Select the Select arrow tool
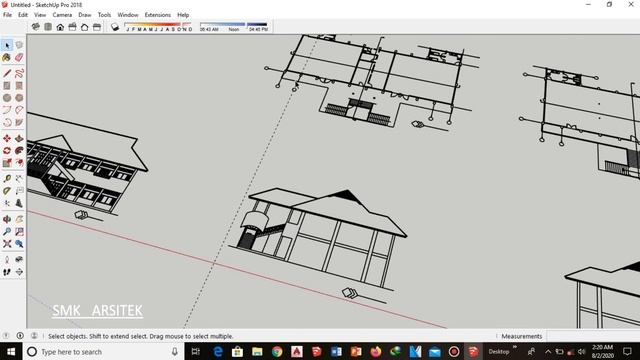640x360 pixels. pyautogui.click(x=7, y=45)
